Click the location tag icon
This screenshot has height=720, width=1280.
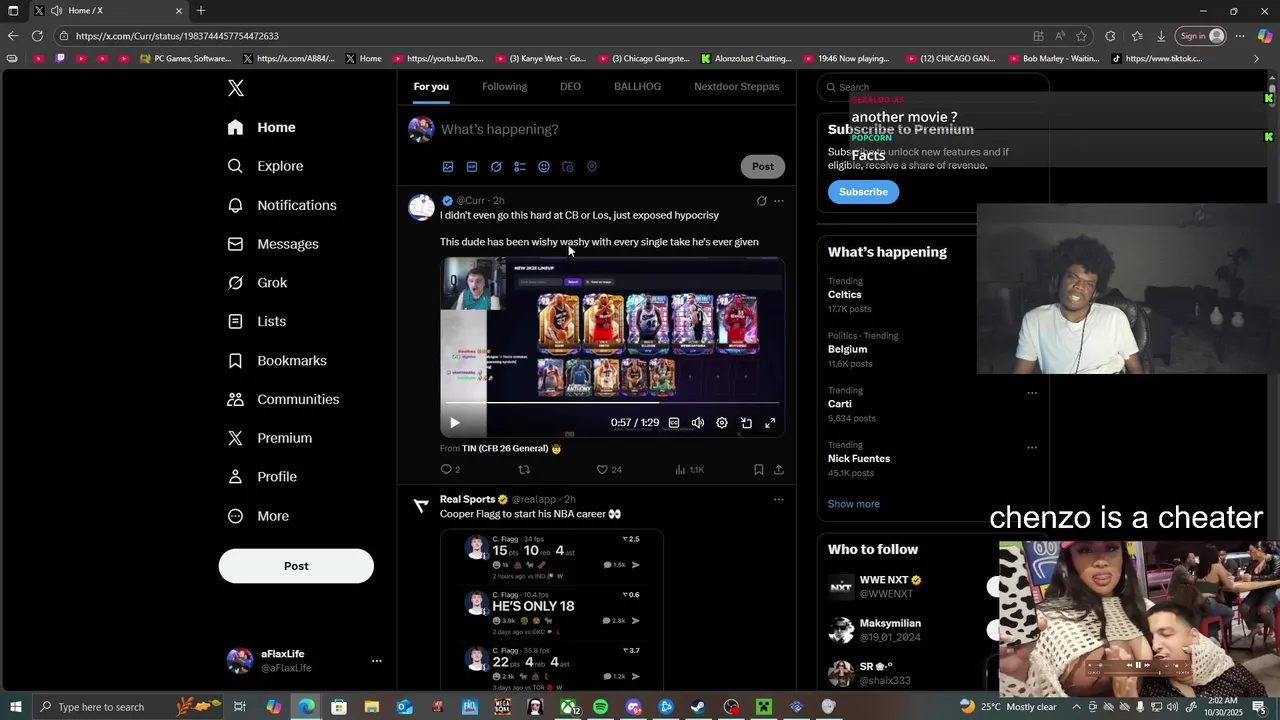click(x=592, y=167)
